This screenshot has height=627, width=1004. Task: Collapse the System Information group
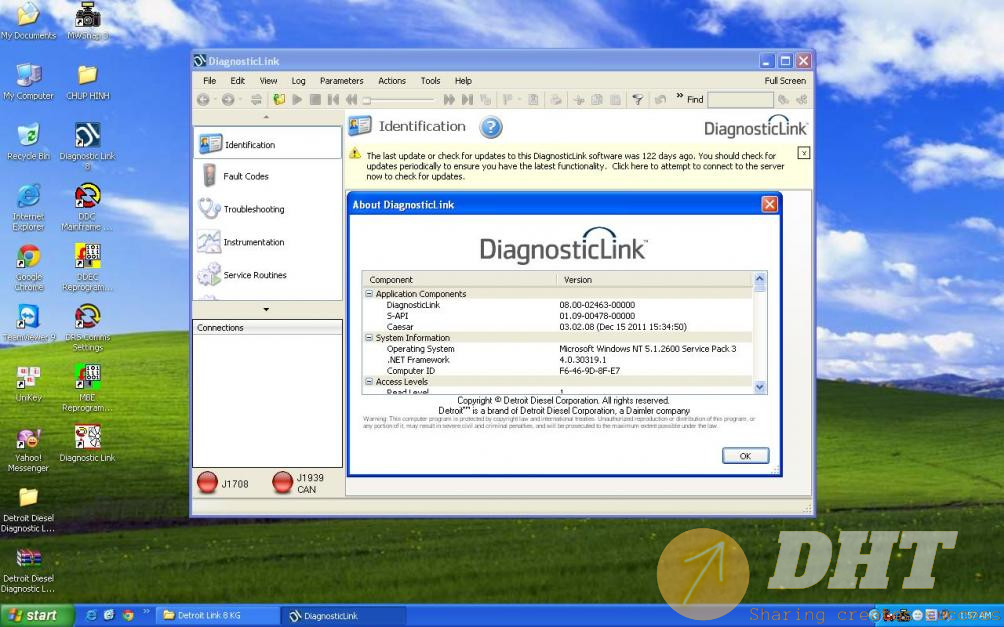[x=369, y=338]
